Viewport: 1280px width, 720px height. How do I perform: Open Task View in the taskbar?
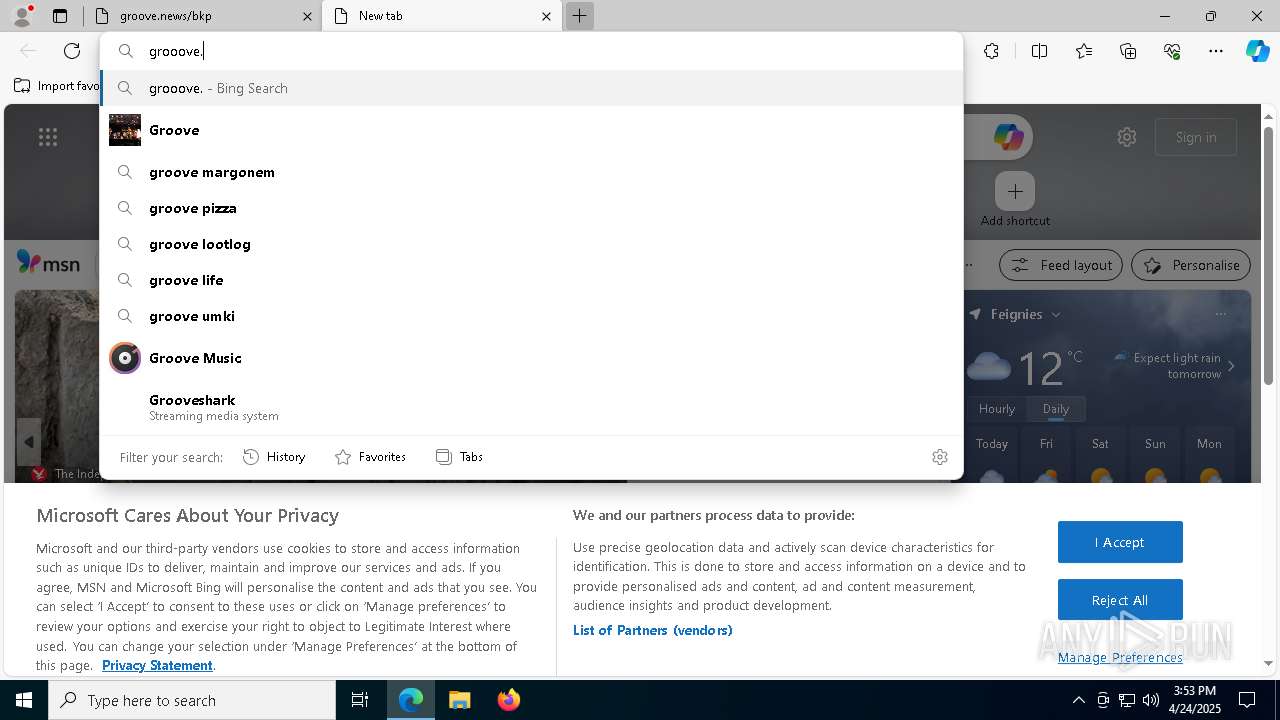point(360,700)
